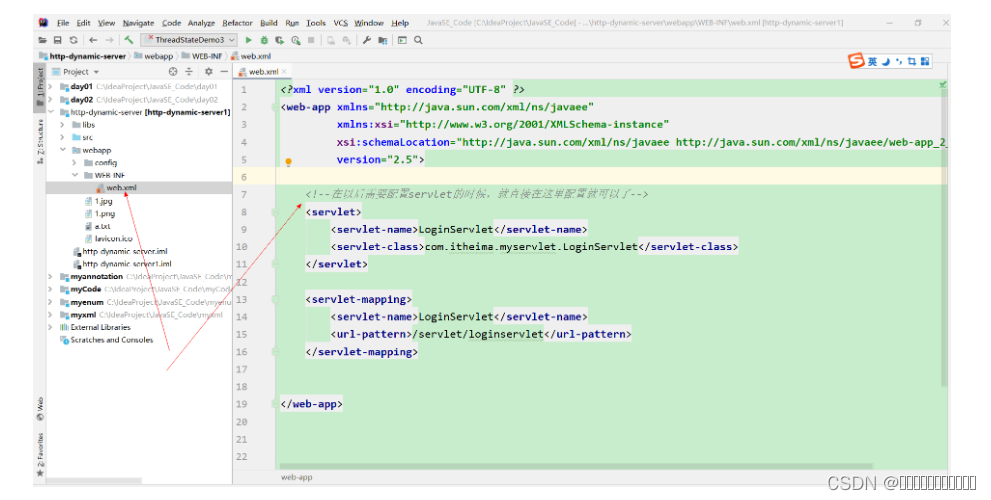Click WEB-INF breadcrumb in navigation bar

click(x=203, y=56)
